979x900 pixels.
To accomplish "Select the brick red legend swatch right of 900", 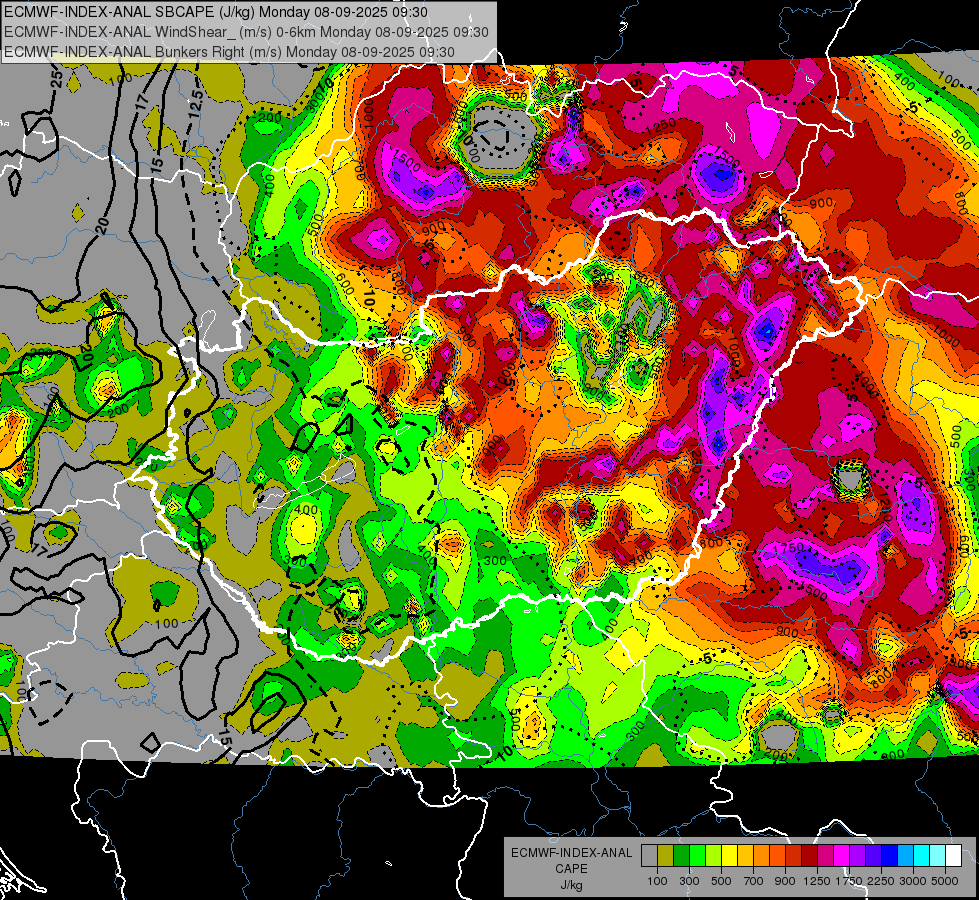I will [x=794, y=856].
